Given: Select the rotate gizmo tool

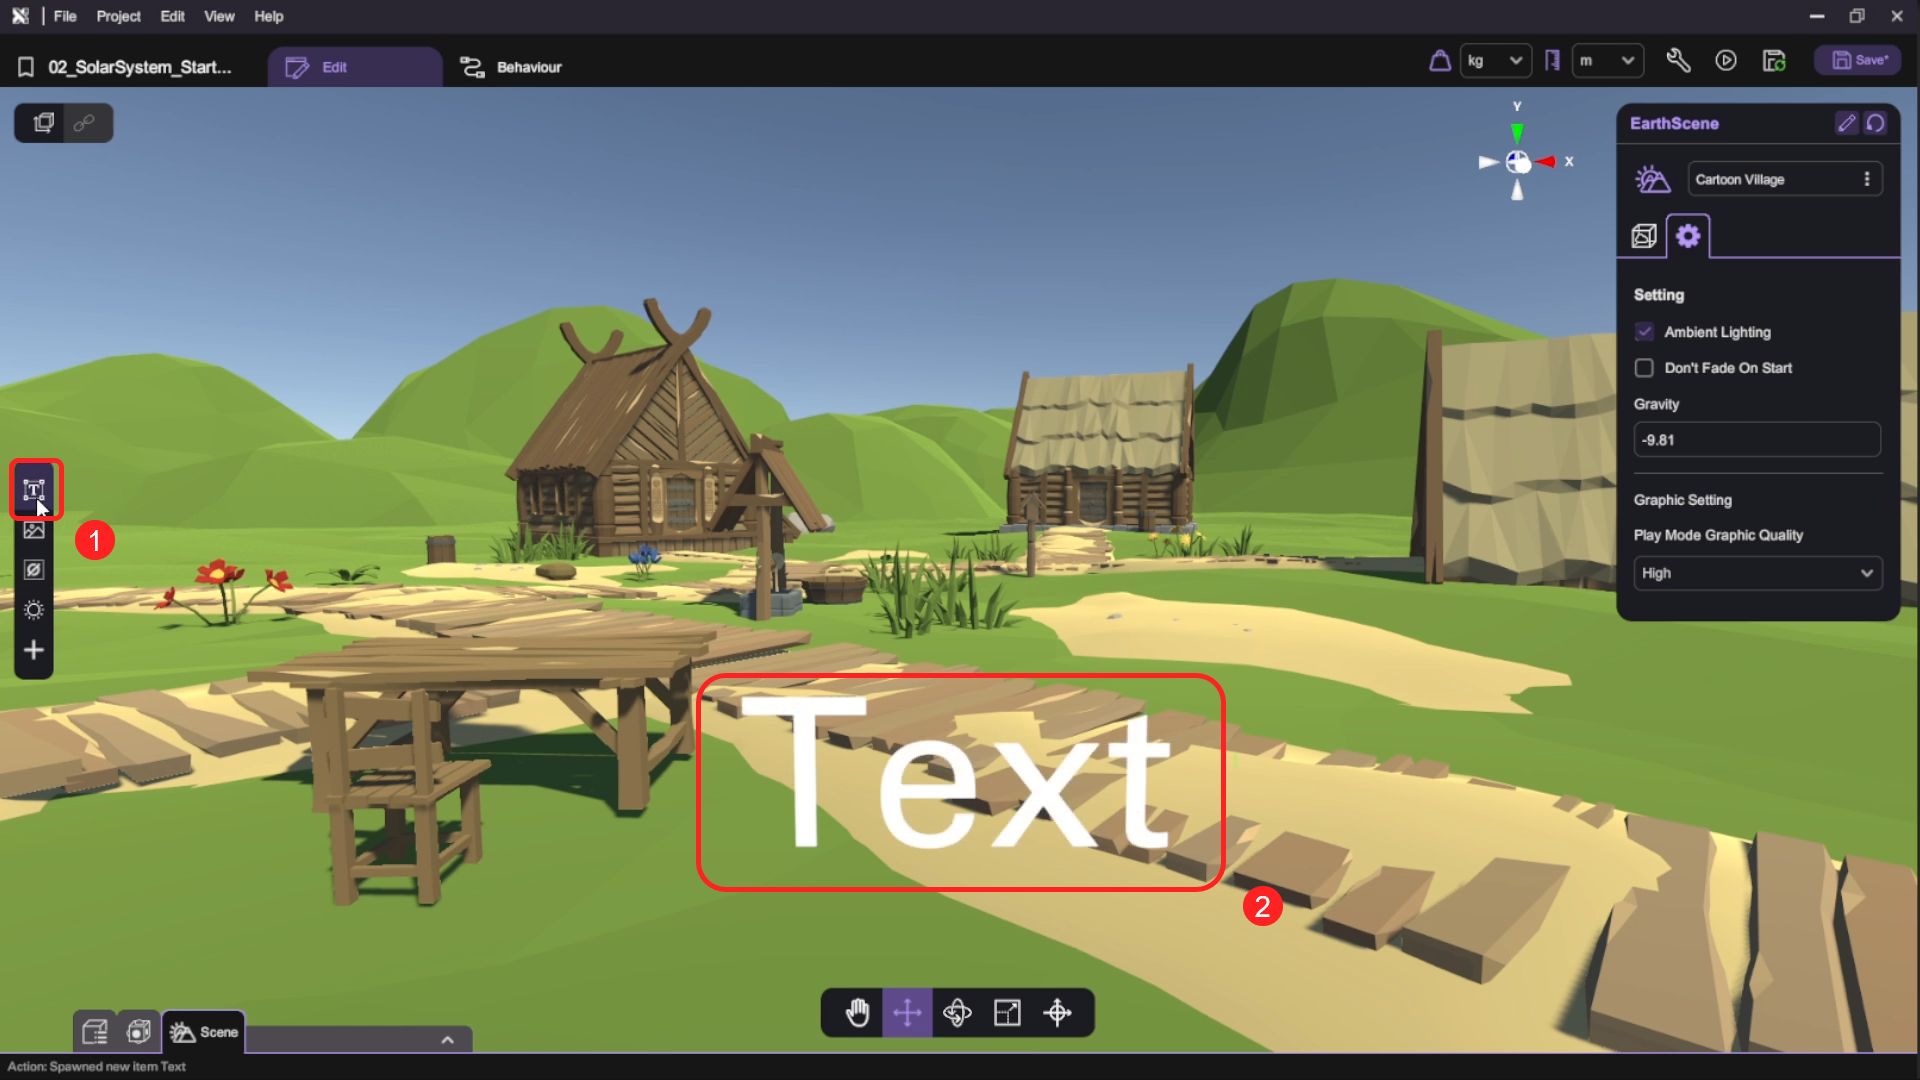Looking at the screenshot, I should point(957,1013).
